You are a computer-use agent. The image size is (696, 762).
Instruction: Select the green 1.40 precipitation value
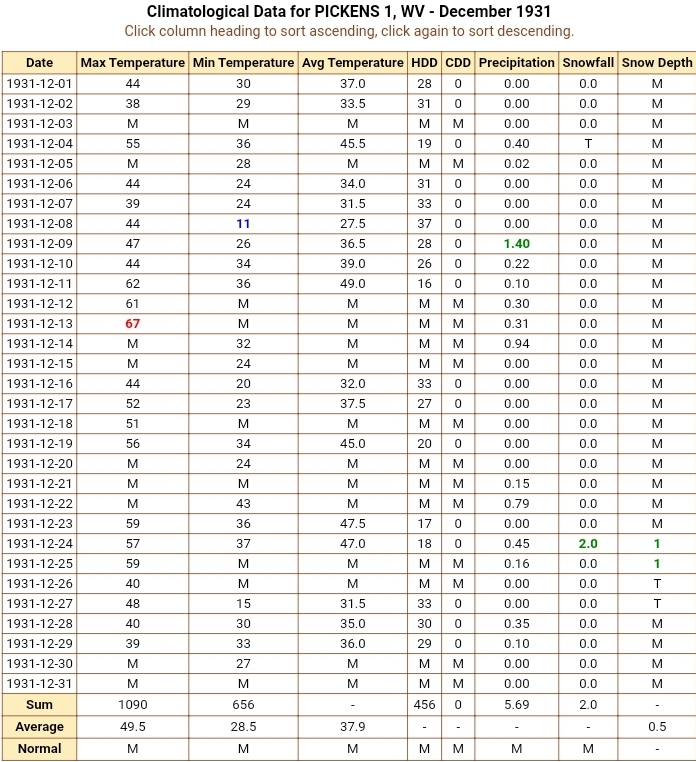pos(517,243)
